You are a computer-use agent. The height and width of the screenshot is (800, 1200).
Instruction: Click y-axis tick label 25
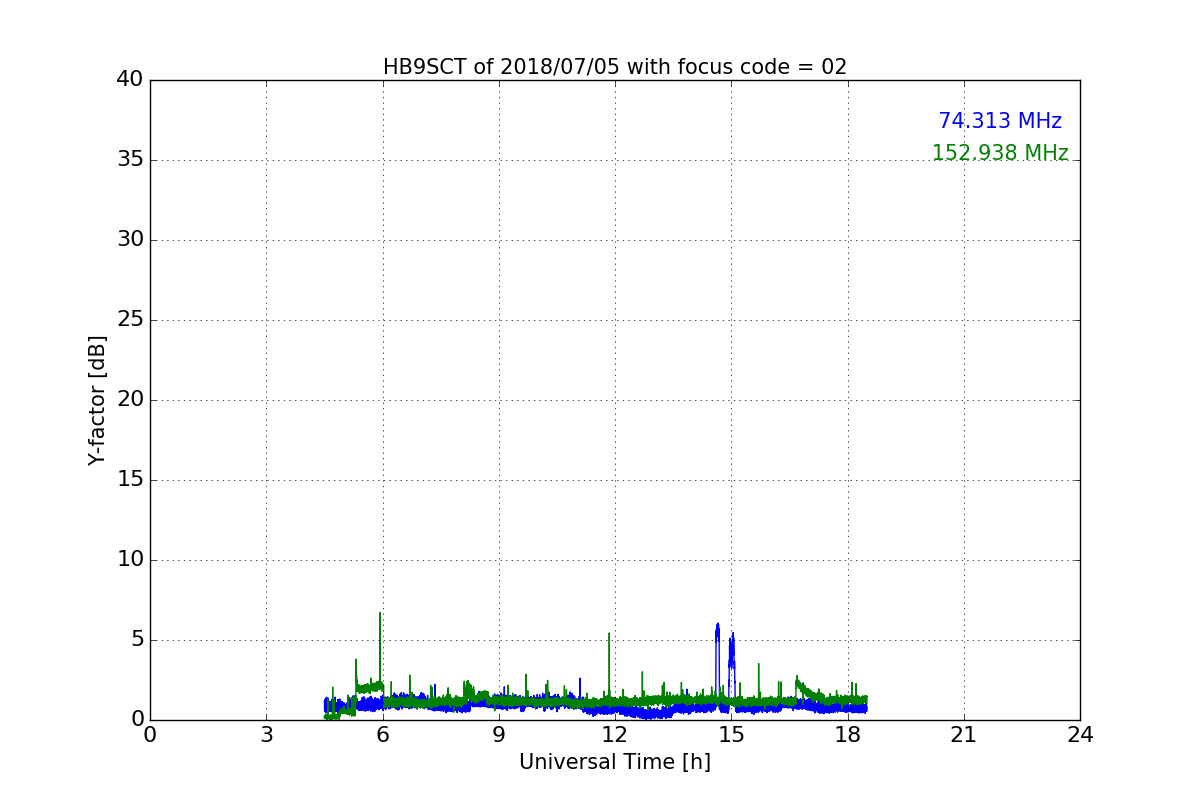pyautogui.click(x=130, y=319)
